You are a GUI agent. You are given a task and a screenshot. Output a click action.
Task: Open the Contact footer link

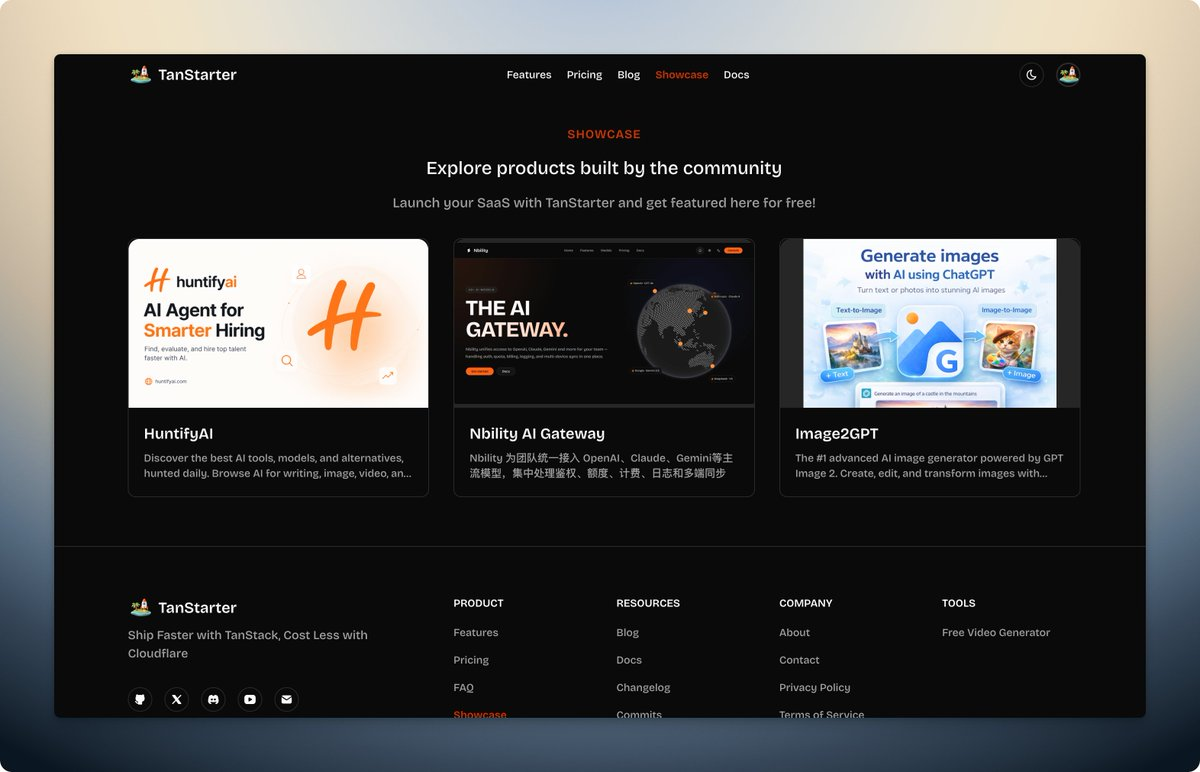pos(799,660)
